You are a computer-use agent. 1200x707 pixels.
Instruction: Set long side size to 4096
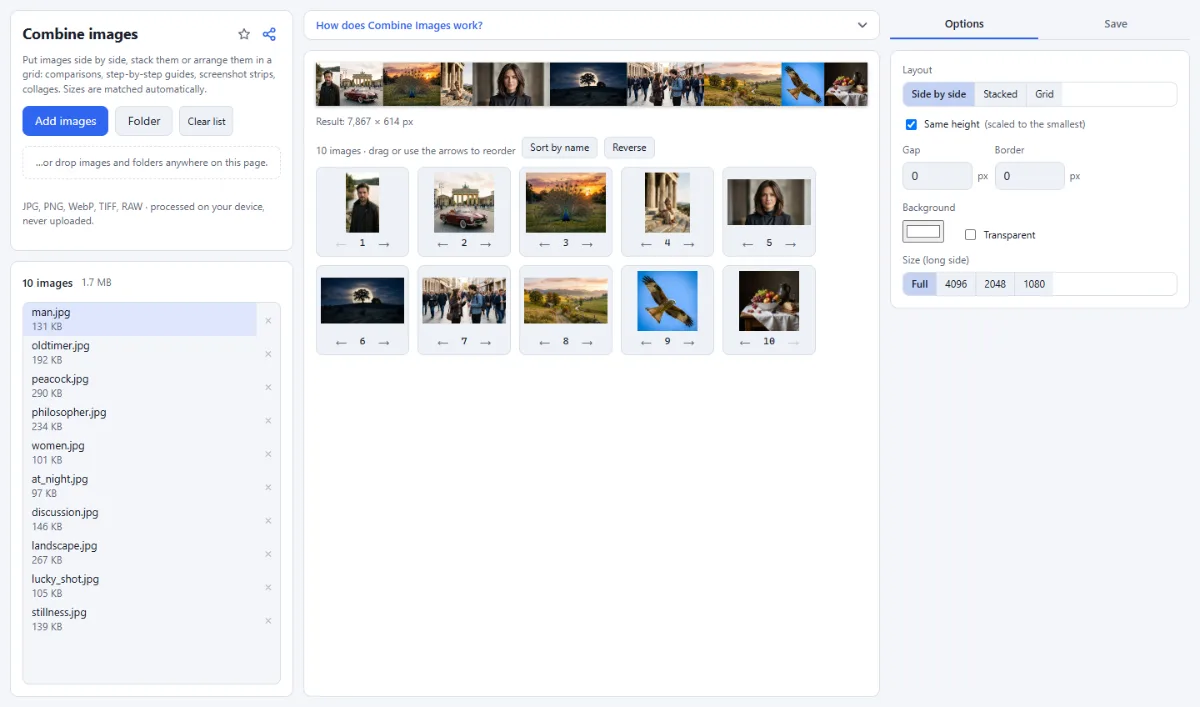[x=956, y=284]
